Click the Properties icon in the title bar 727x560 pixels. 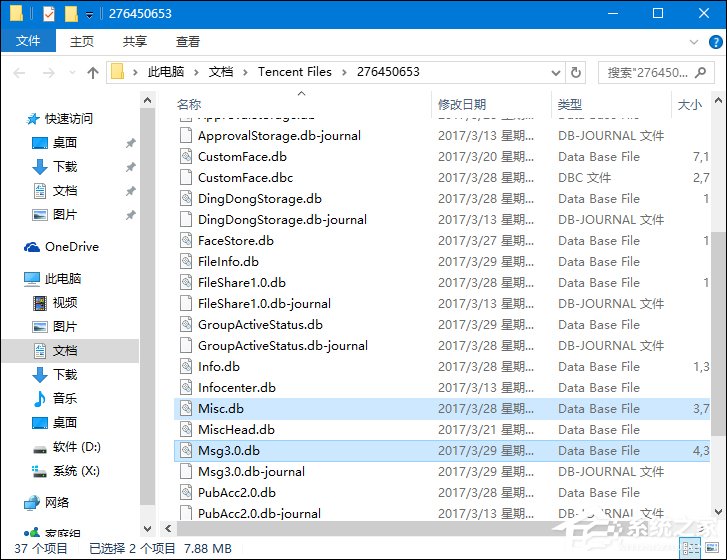tap(49, 14)
